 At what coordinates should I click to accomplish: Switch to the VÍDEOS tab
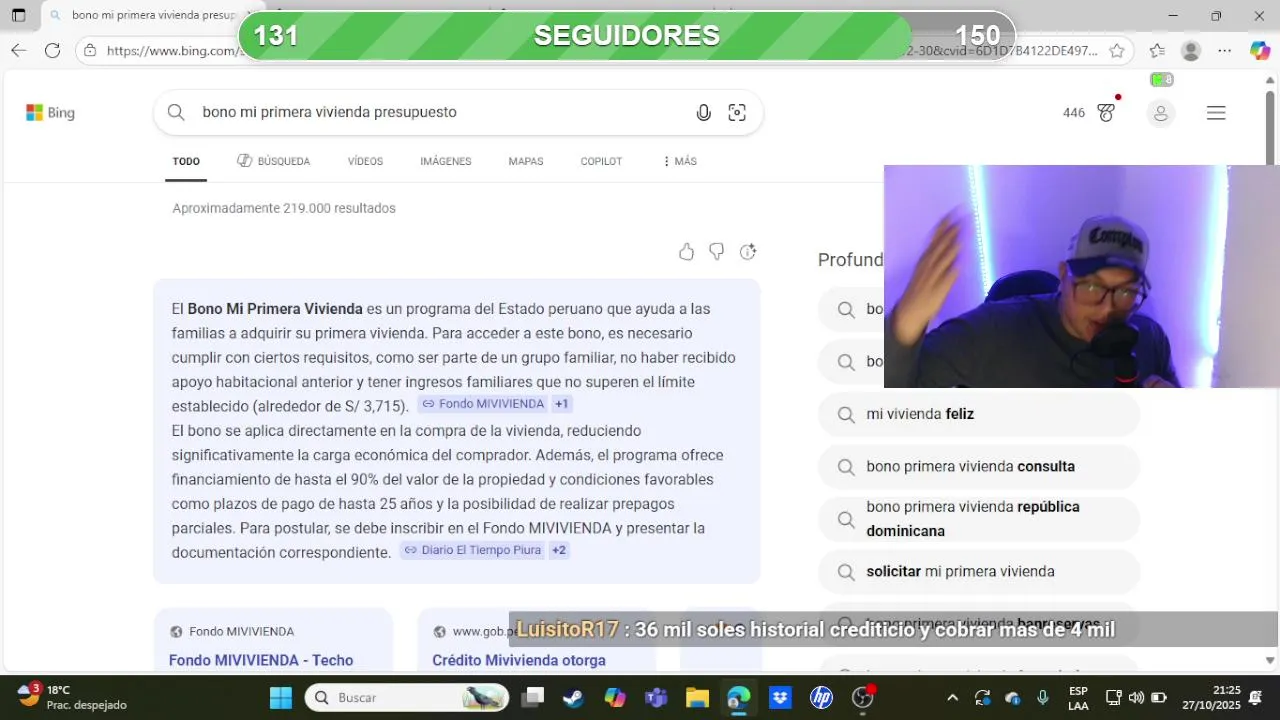click(365, 161)
